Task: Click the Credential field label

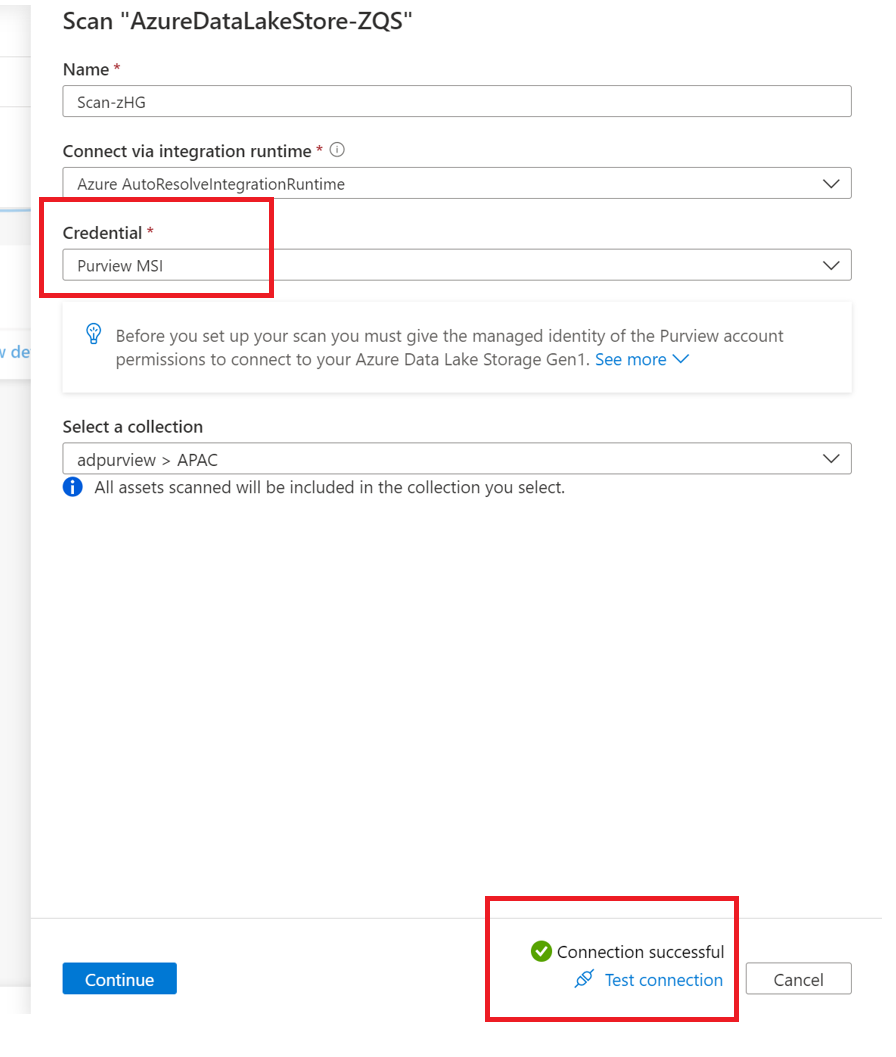Action: [x=102, y=233]
